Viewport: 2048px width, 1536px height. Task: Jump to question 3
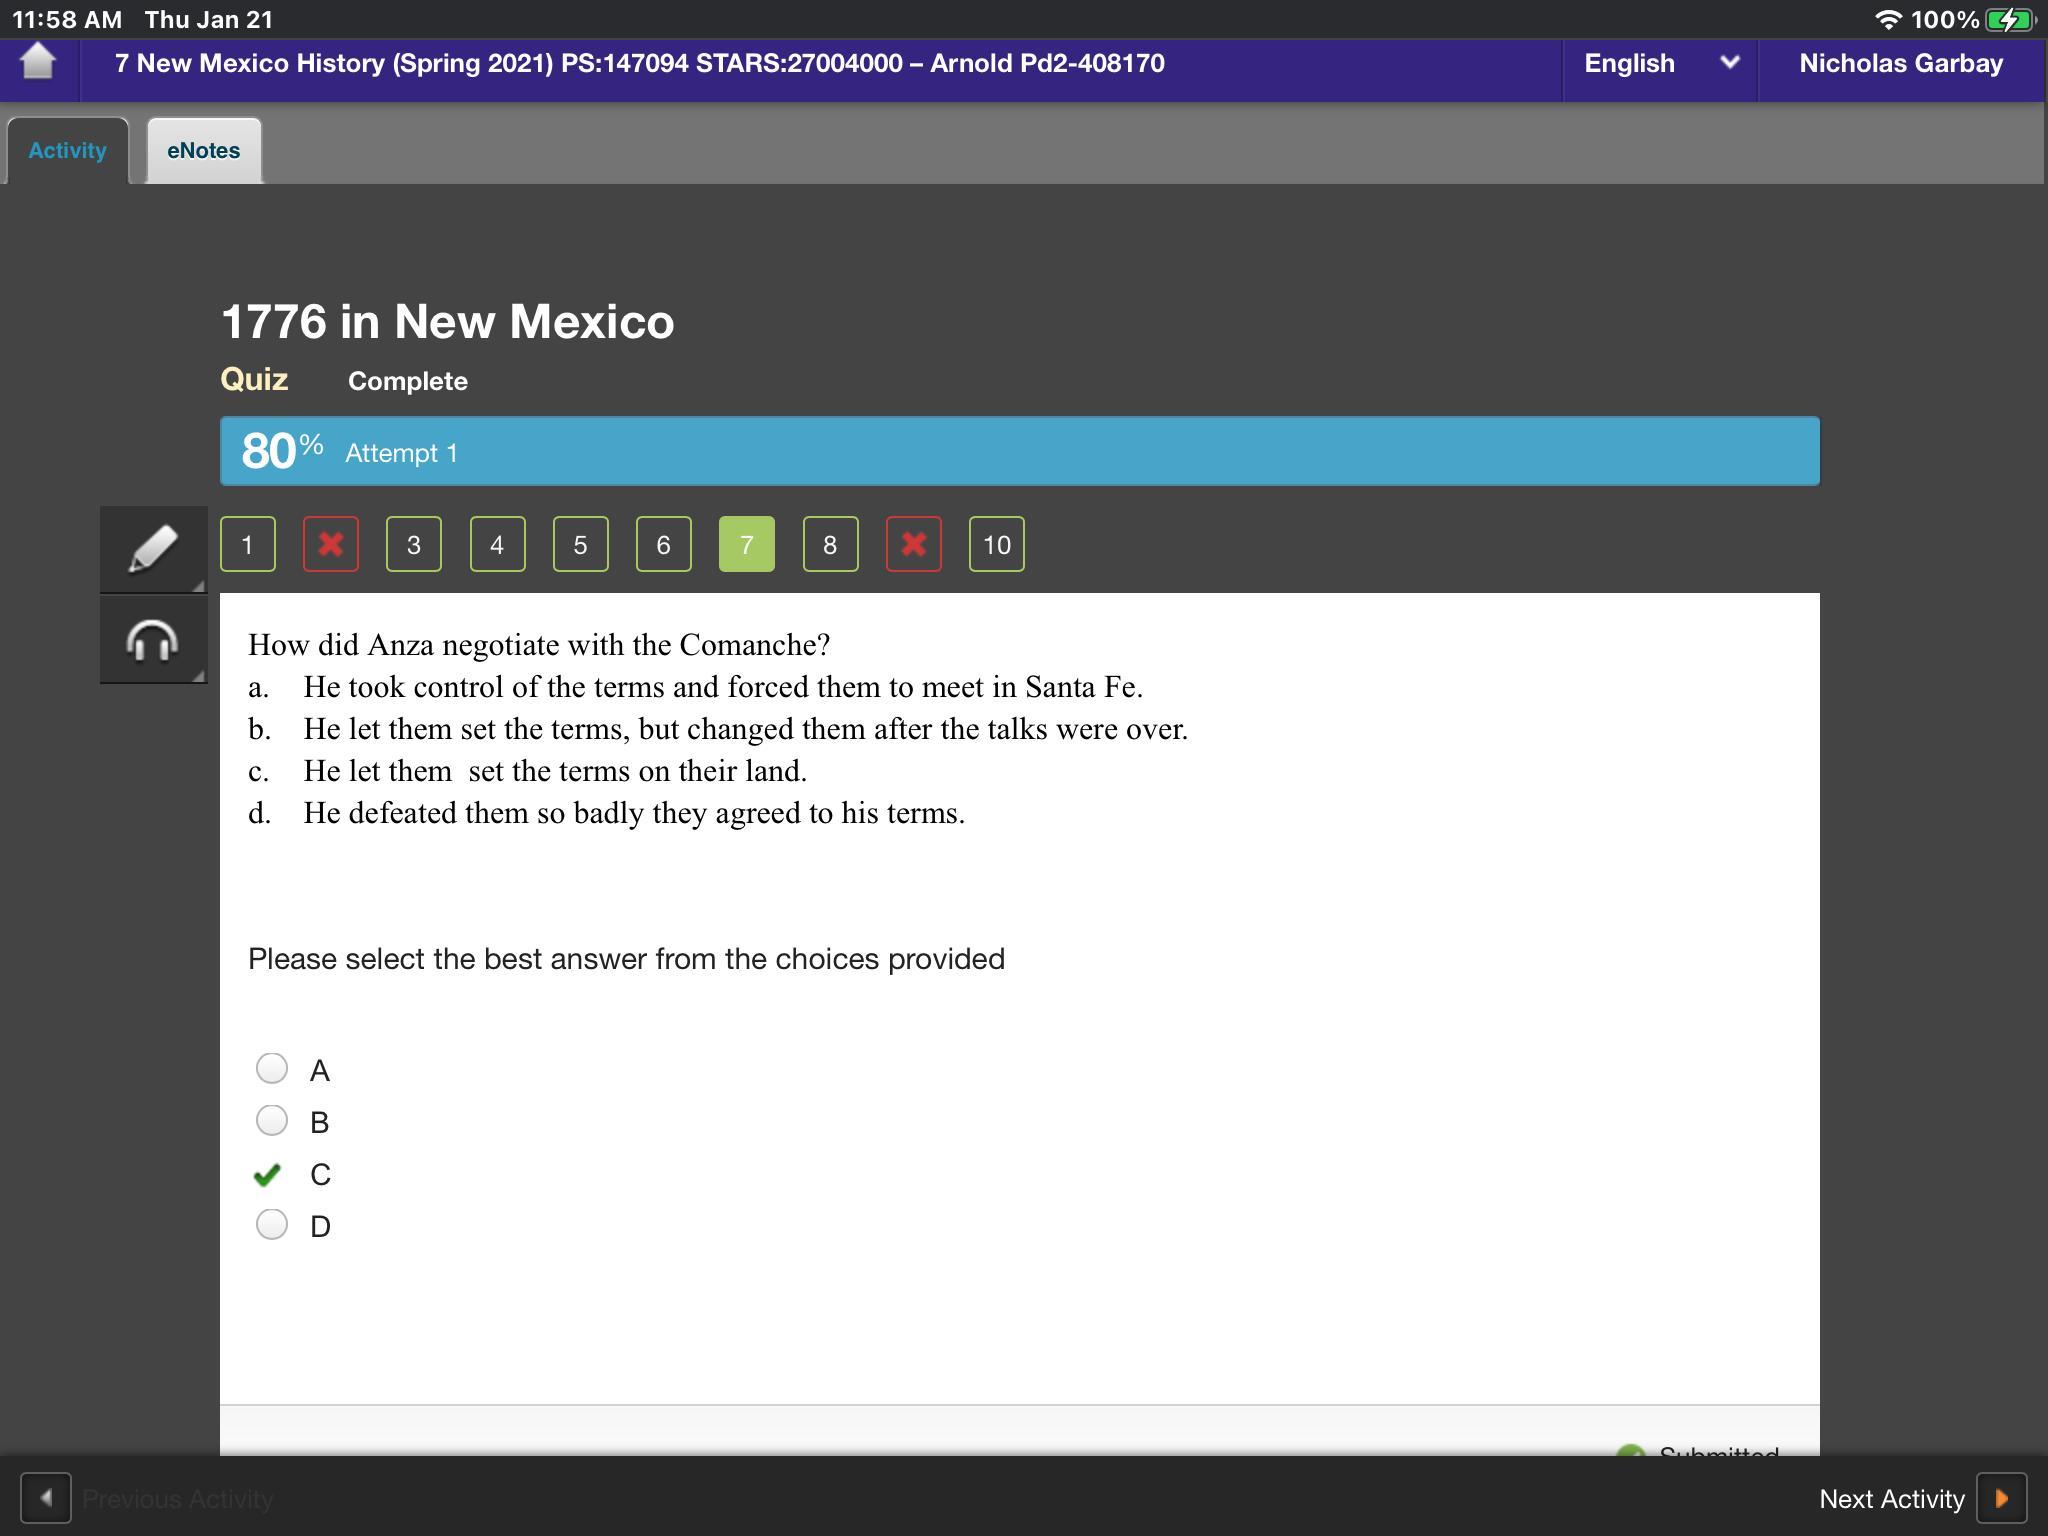(x=413, y=544)
